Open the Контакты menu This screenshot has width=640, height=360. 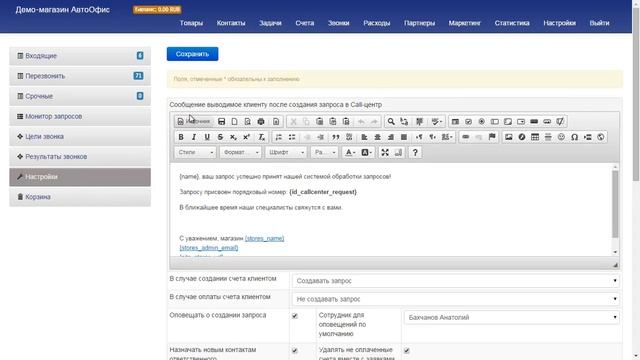pos(231,23)
